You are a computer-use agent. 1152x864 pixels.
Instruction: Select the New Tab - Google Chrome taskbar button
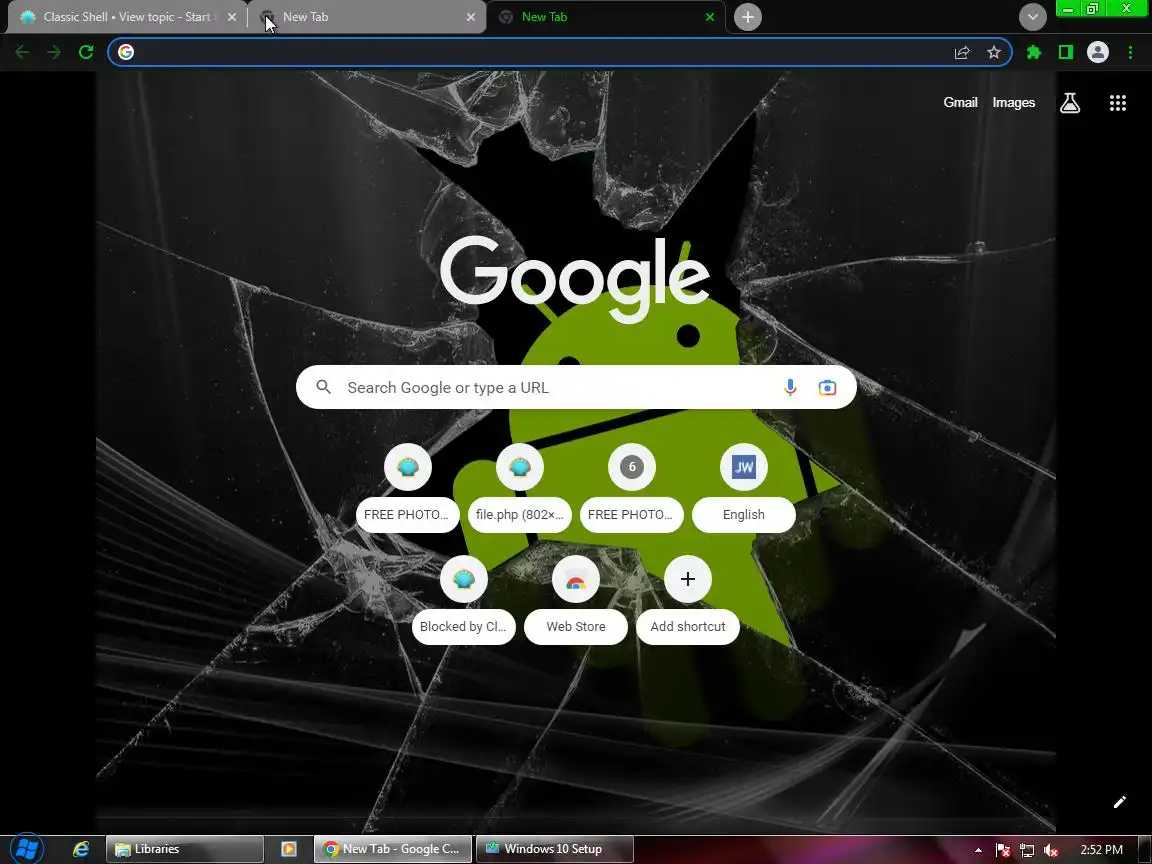tap(393, 849)
